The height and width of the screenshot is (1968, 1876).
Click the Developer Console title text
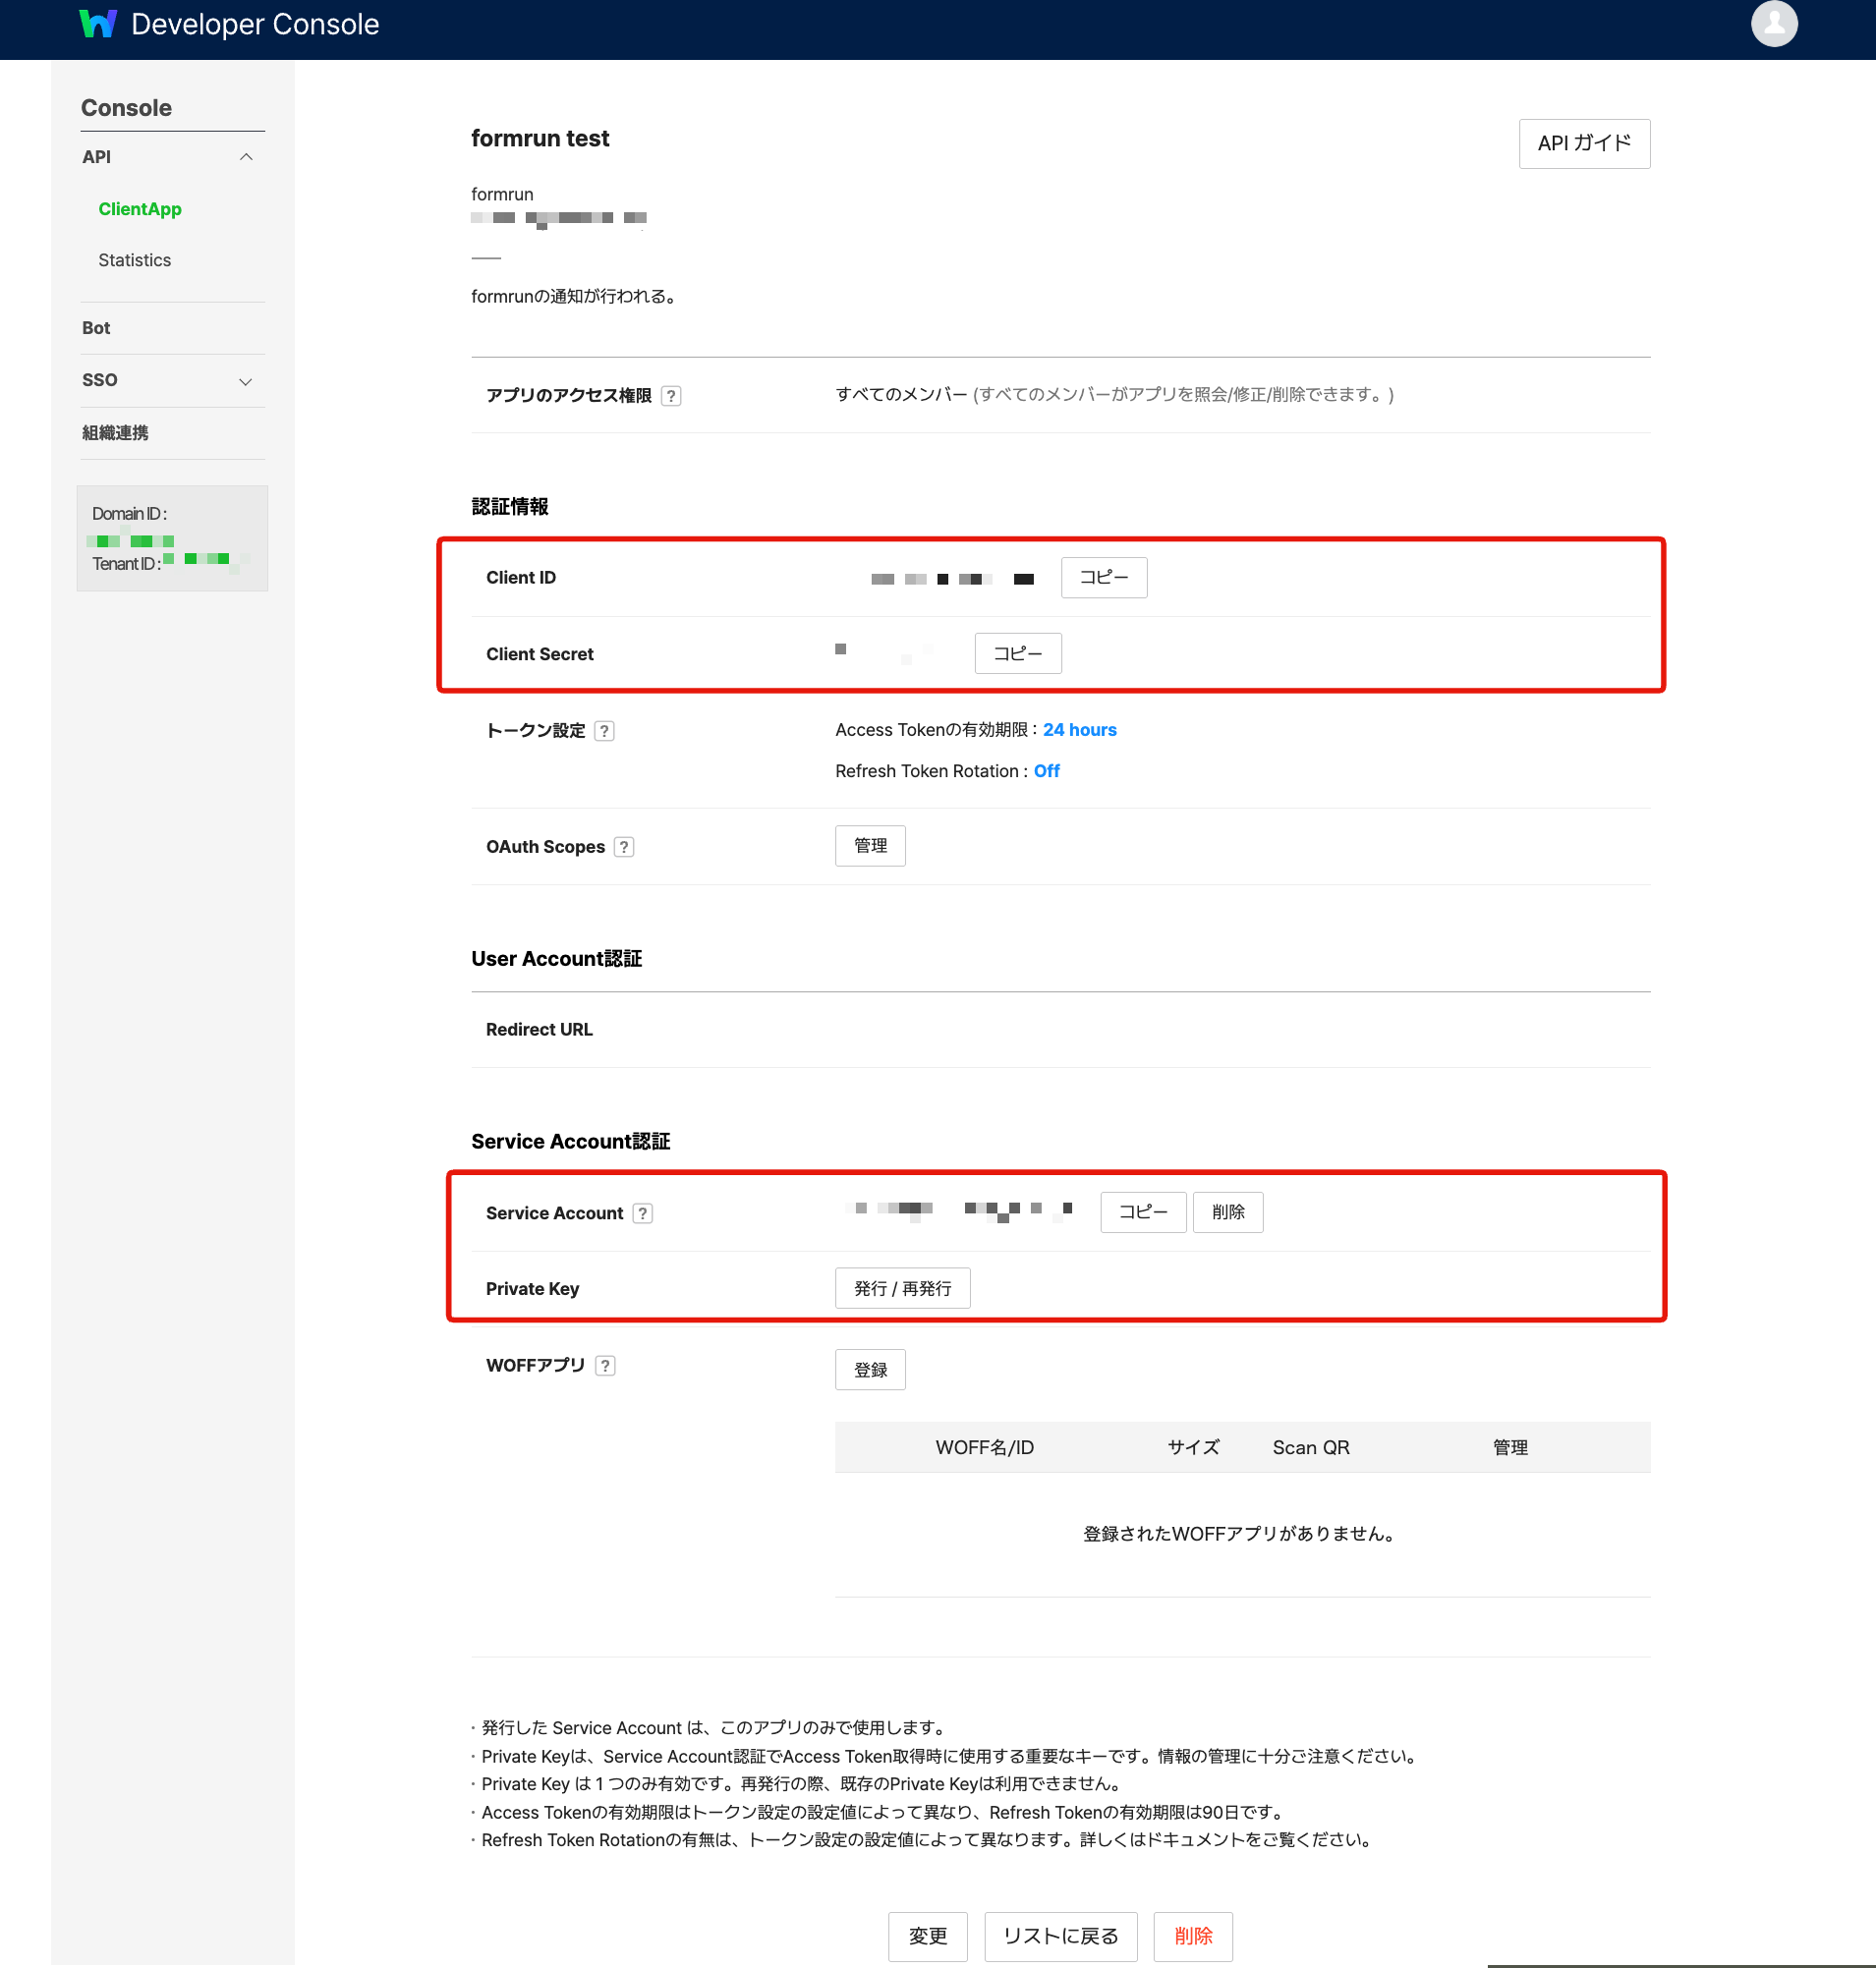(255, 24)
